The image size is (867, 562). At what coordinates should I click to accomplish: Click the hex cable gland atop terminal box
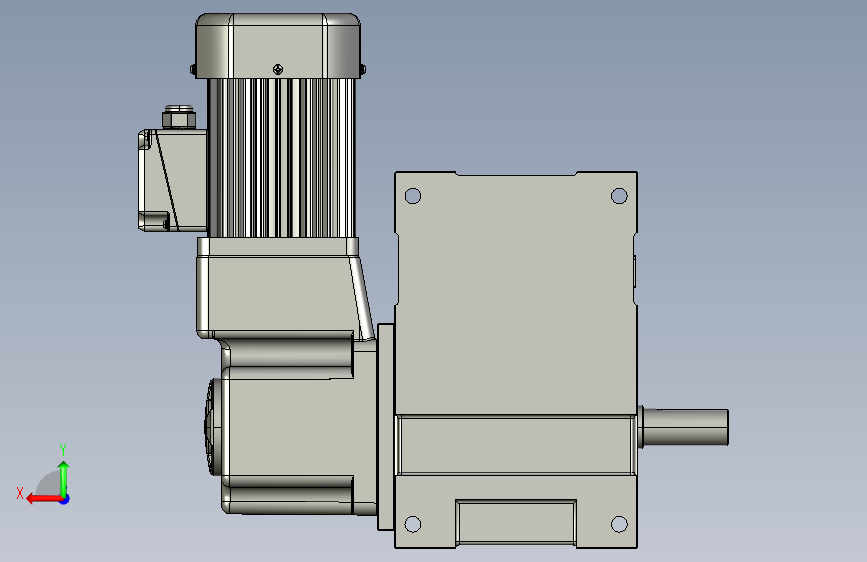(179, 117)
